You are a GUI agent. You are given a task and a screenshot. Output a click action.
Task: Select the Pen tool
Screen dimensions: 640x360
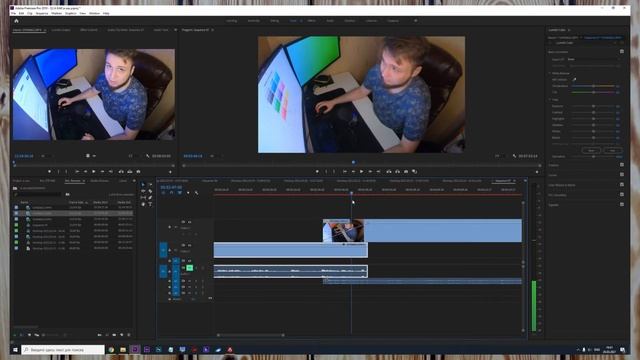point(150,198)
